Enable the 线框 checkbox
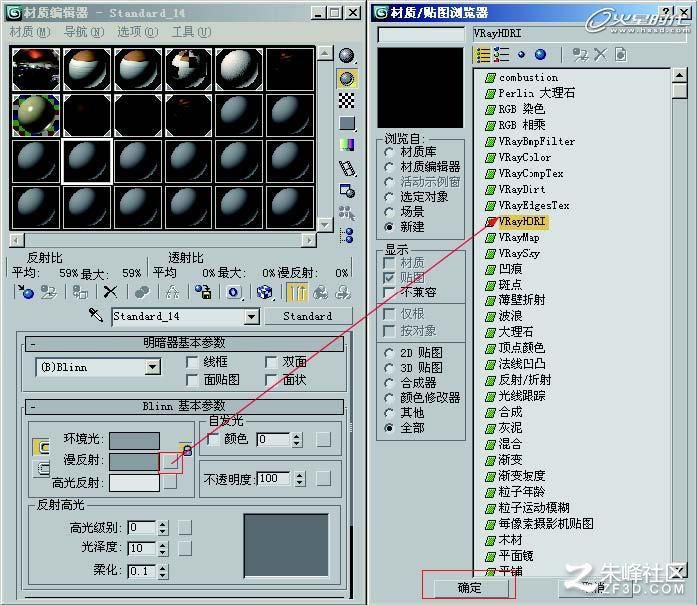Screen dimensions: 697x605 tap(192, 362)
